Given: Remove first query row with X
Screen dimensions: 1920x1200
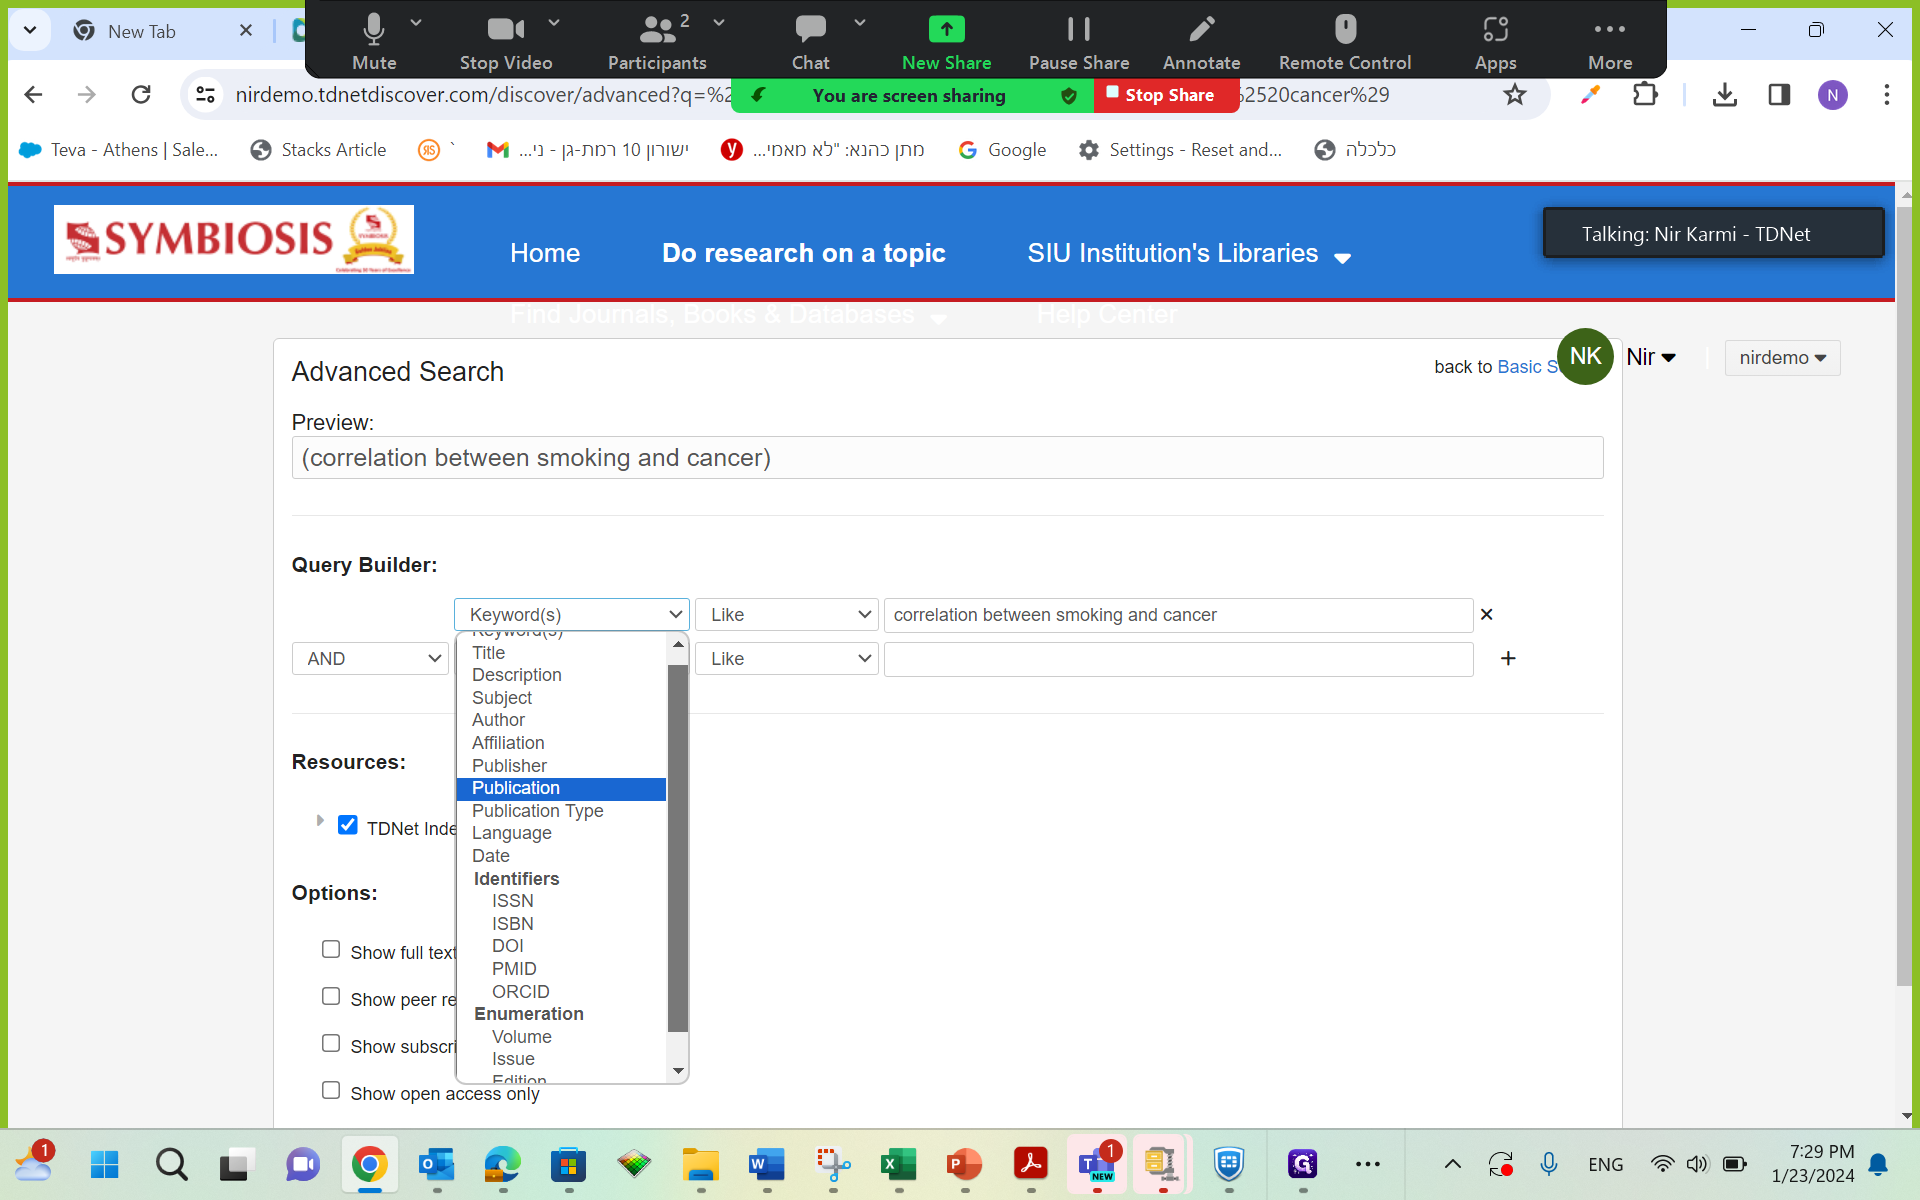Looking at the screenshot, I should click(1486, 615).
